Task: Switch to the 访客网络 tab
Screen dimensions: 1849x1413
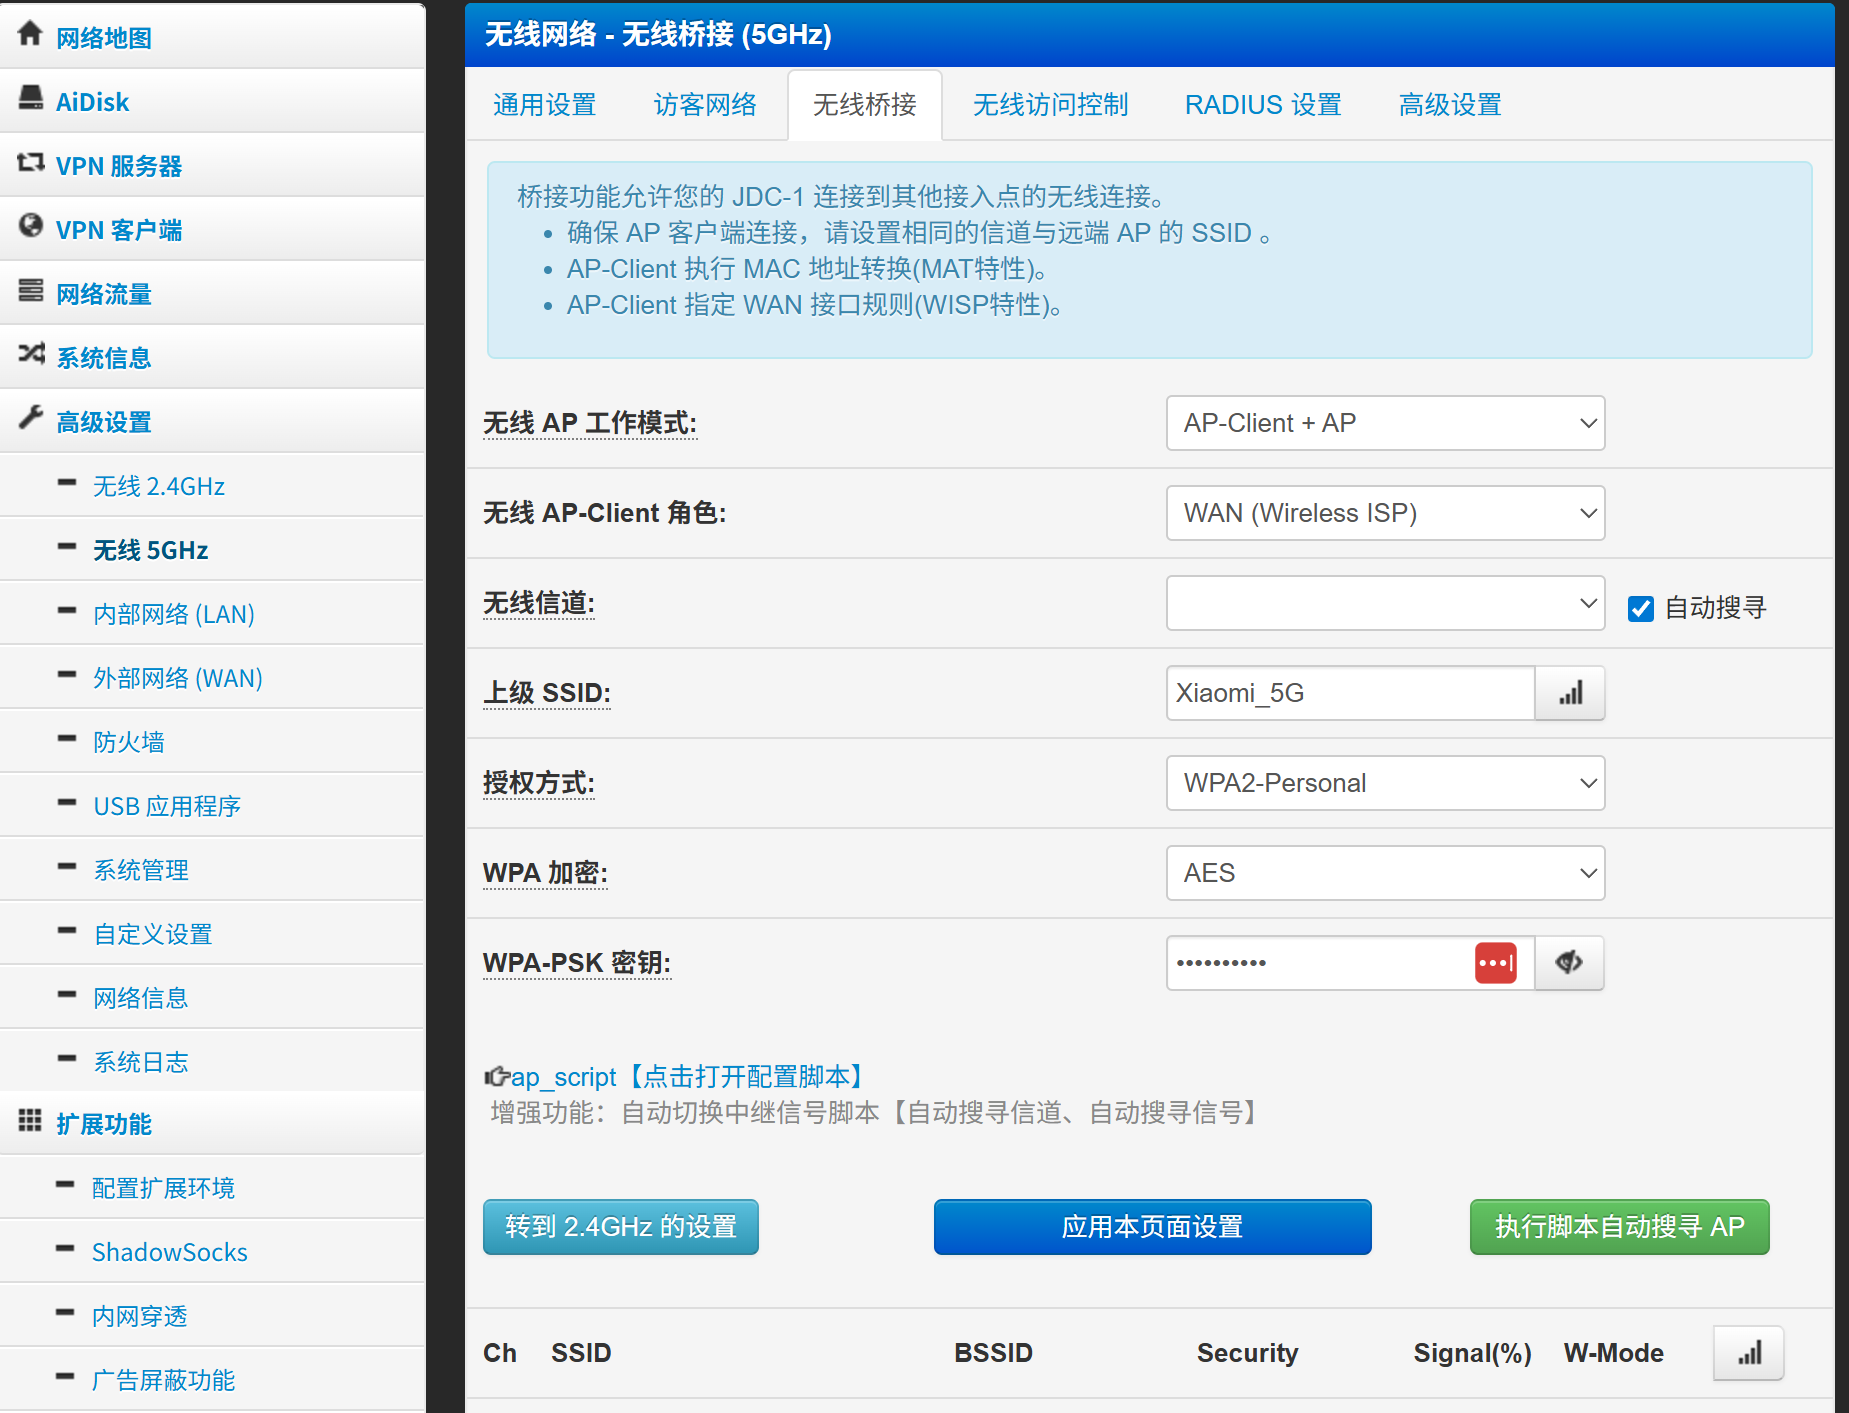Action: pyautogui.click(x=705, y=105)
